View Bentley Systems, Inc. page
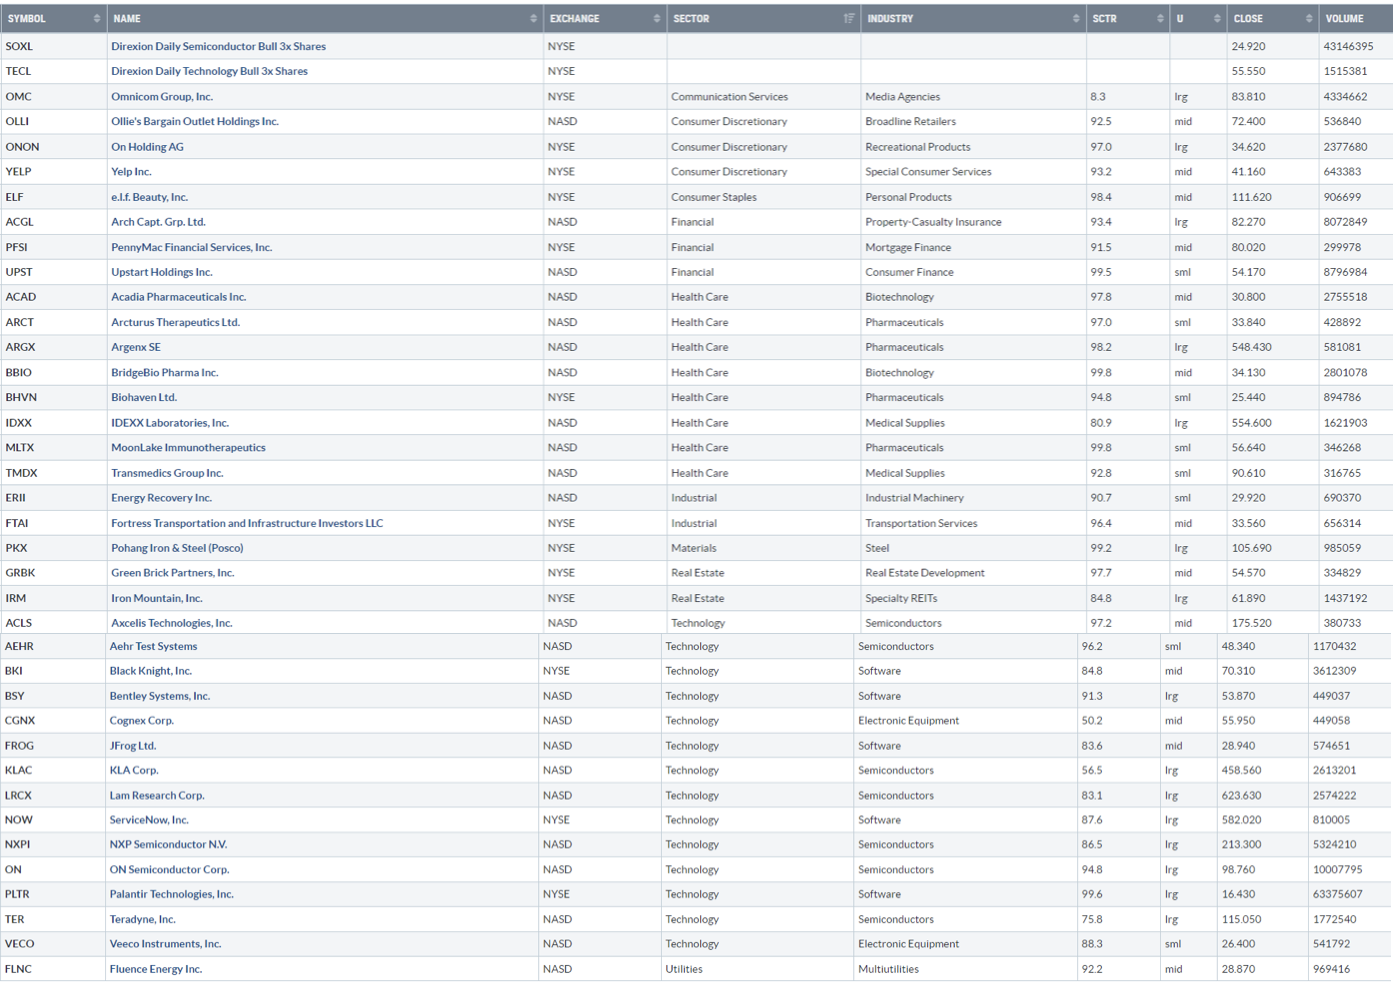The image size is (1394, 986). tap(160, 696)
